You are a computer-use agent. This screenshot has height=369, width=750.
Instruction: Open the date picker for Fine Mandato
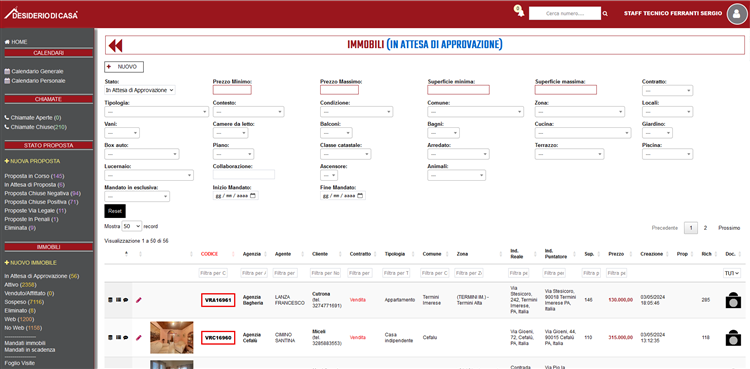tap(360, 196)
